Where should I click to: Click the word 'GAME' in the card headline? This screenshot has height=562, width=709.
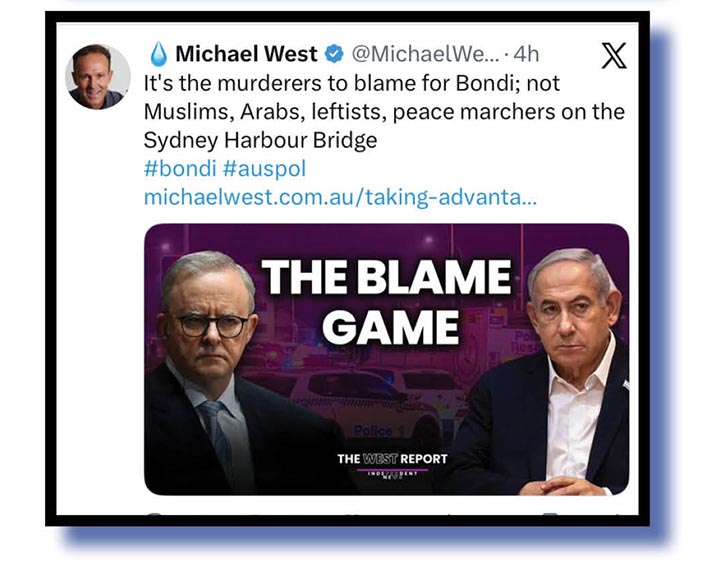(x=391, y=328)
